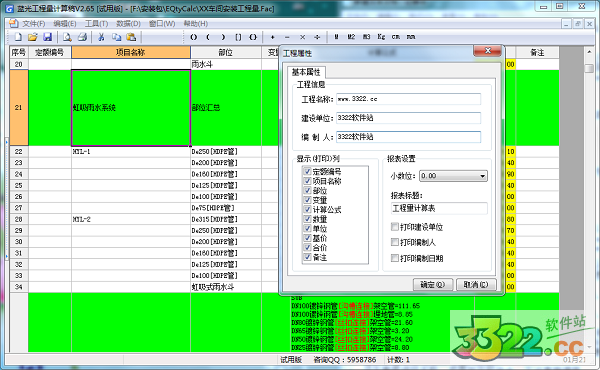Screen dimensions: 600x370
Task: Select cell MYL-2 in row 28
Action: [x=131, y=219]
